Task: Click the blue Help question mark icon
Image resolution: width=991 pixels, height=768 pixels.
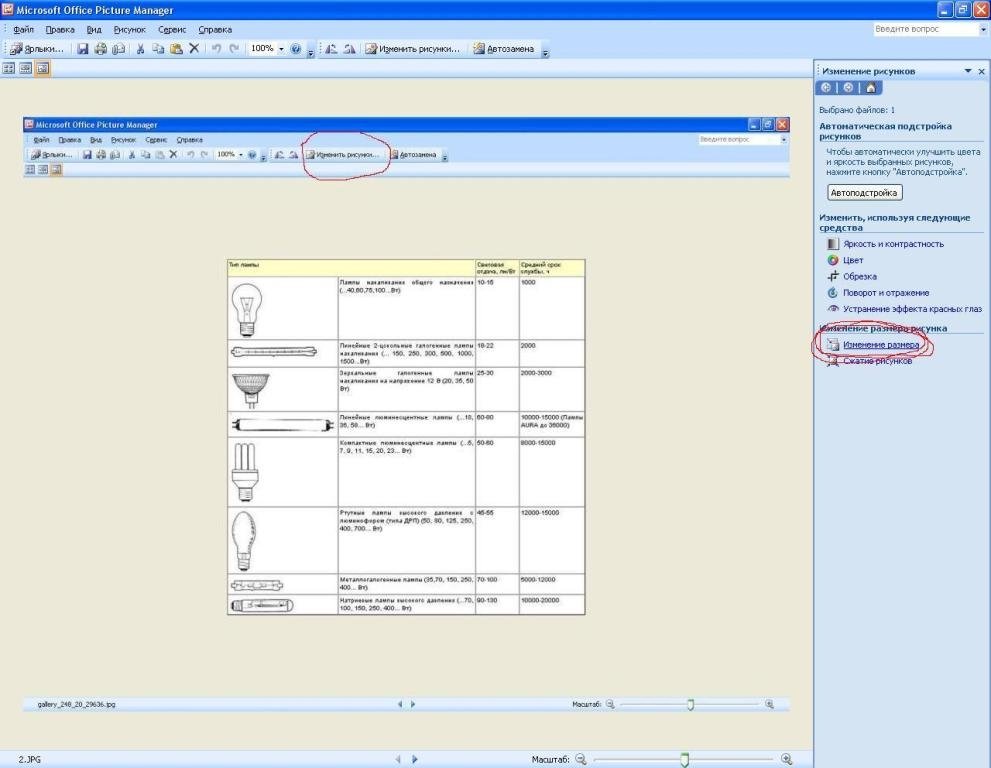Action: point(295,49)
